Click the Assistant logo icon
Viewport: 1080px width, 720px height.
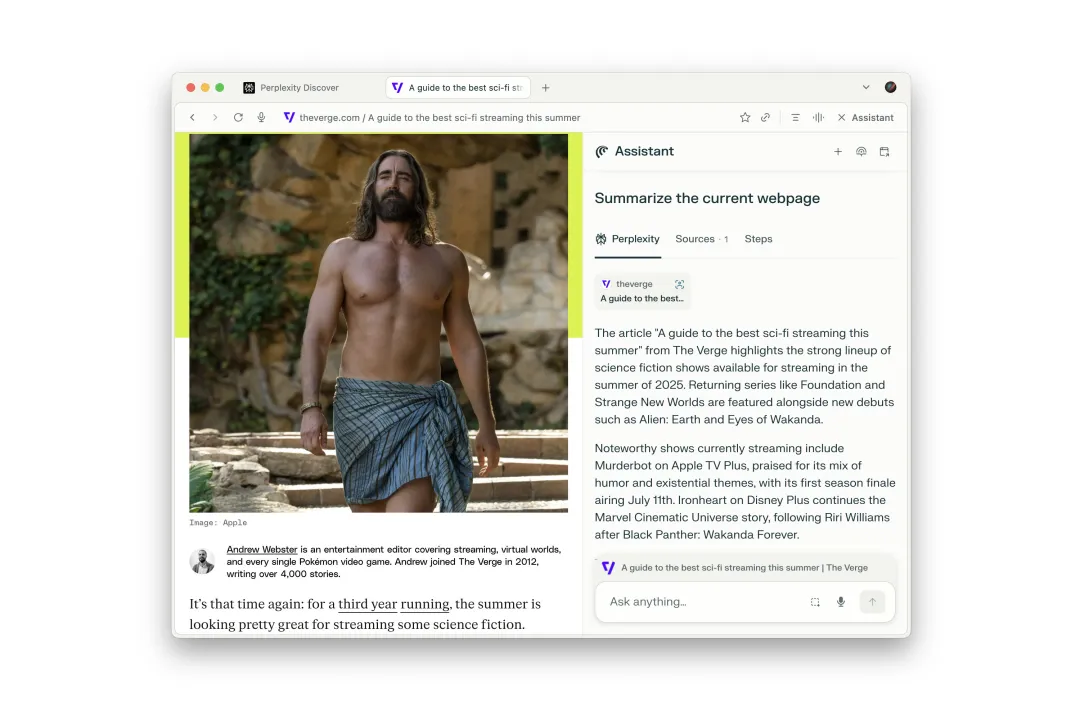602,152
